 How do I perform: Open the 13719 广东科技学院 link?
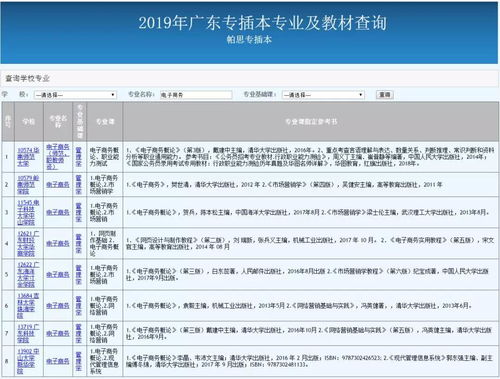(28, 333)
